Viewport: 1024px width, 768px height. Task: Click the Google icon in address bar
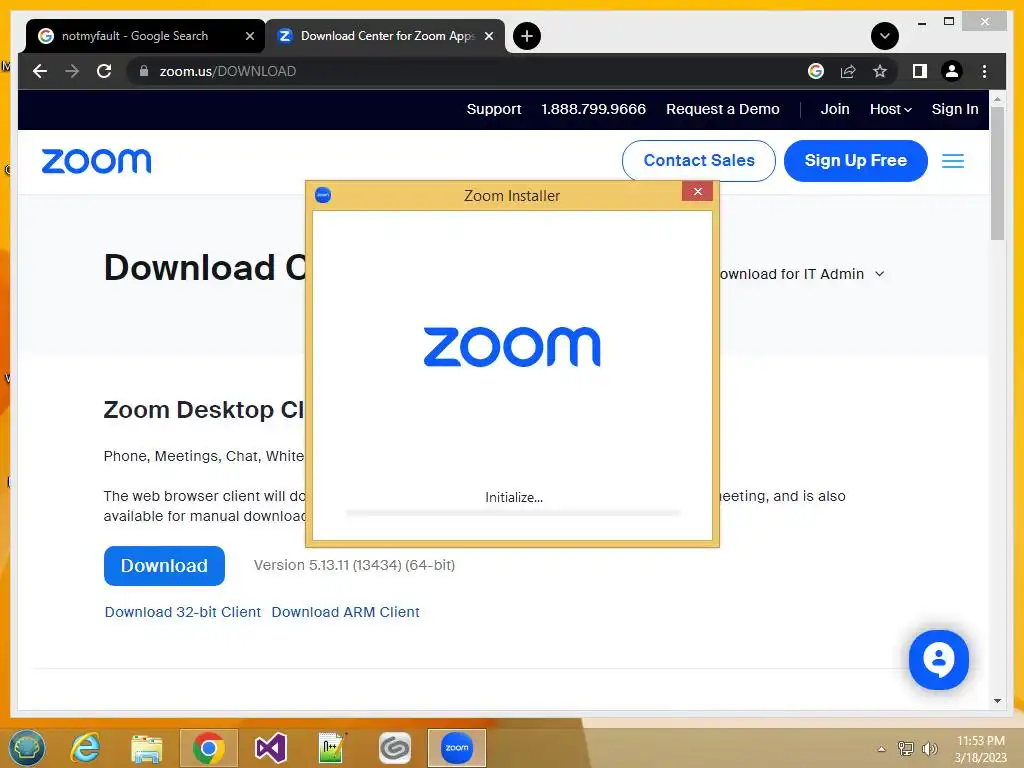point(816,71)
